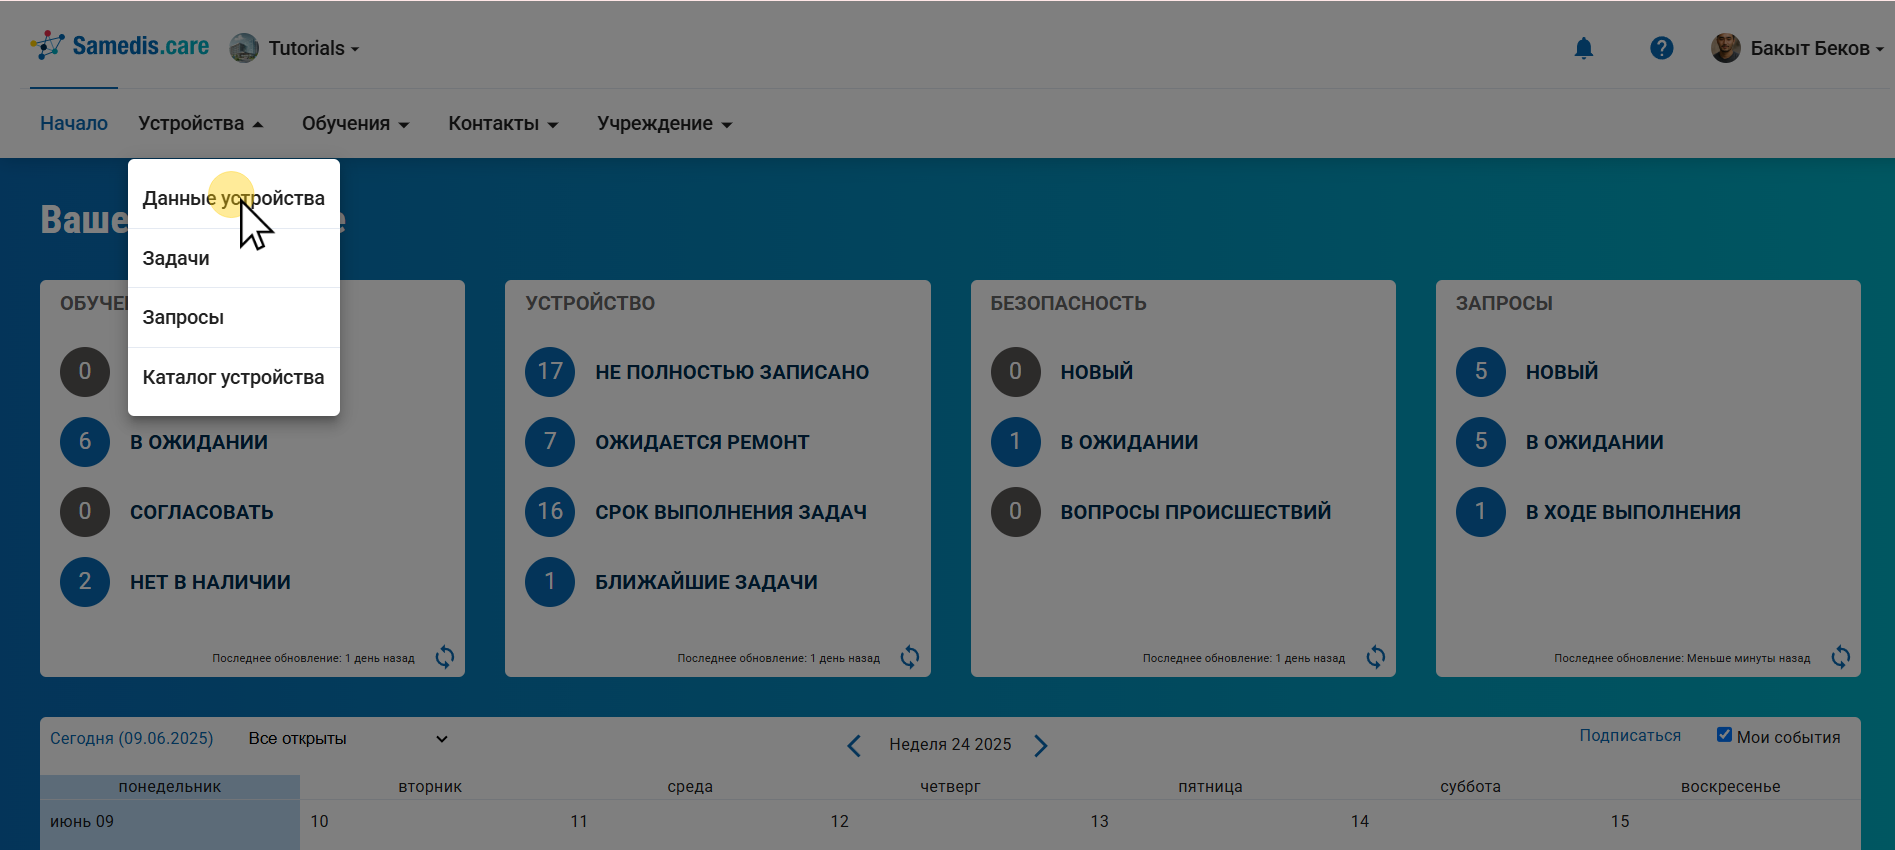1895x850 pixels.
Task: Open the notifications bell icon
Action: (x=1583, y=48)
